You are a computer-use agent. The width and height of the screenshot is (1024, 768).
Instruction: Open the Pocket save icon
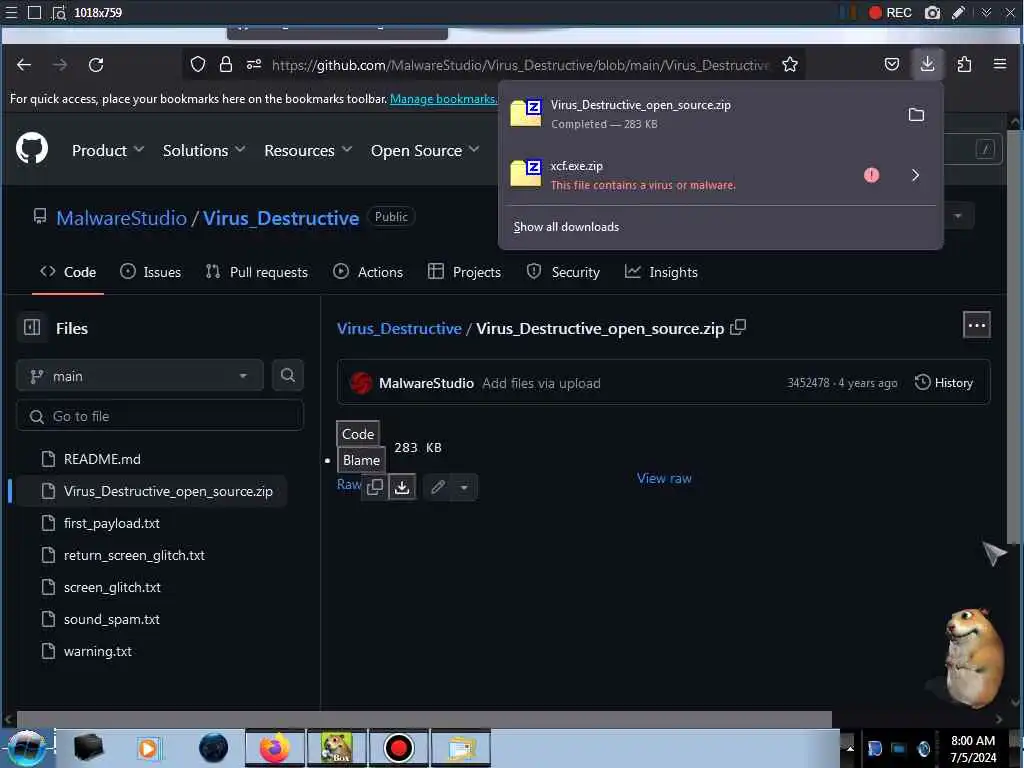891,64
